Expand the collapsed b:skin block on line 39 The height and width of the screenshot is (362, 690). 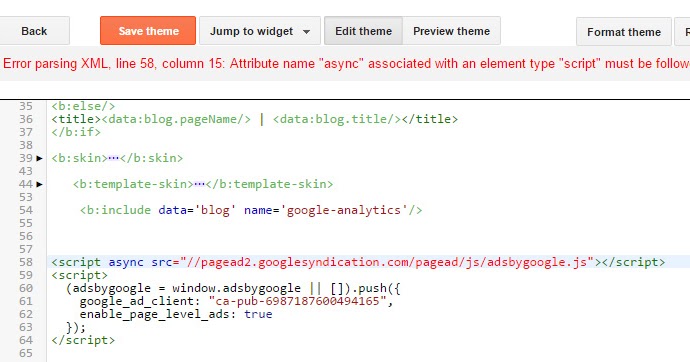tap(40, 158)
